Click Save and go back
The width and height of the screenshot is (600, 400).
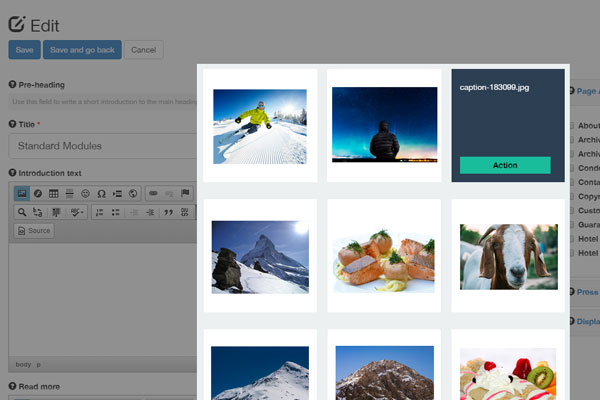tap(82, 49)
